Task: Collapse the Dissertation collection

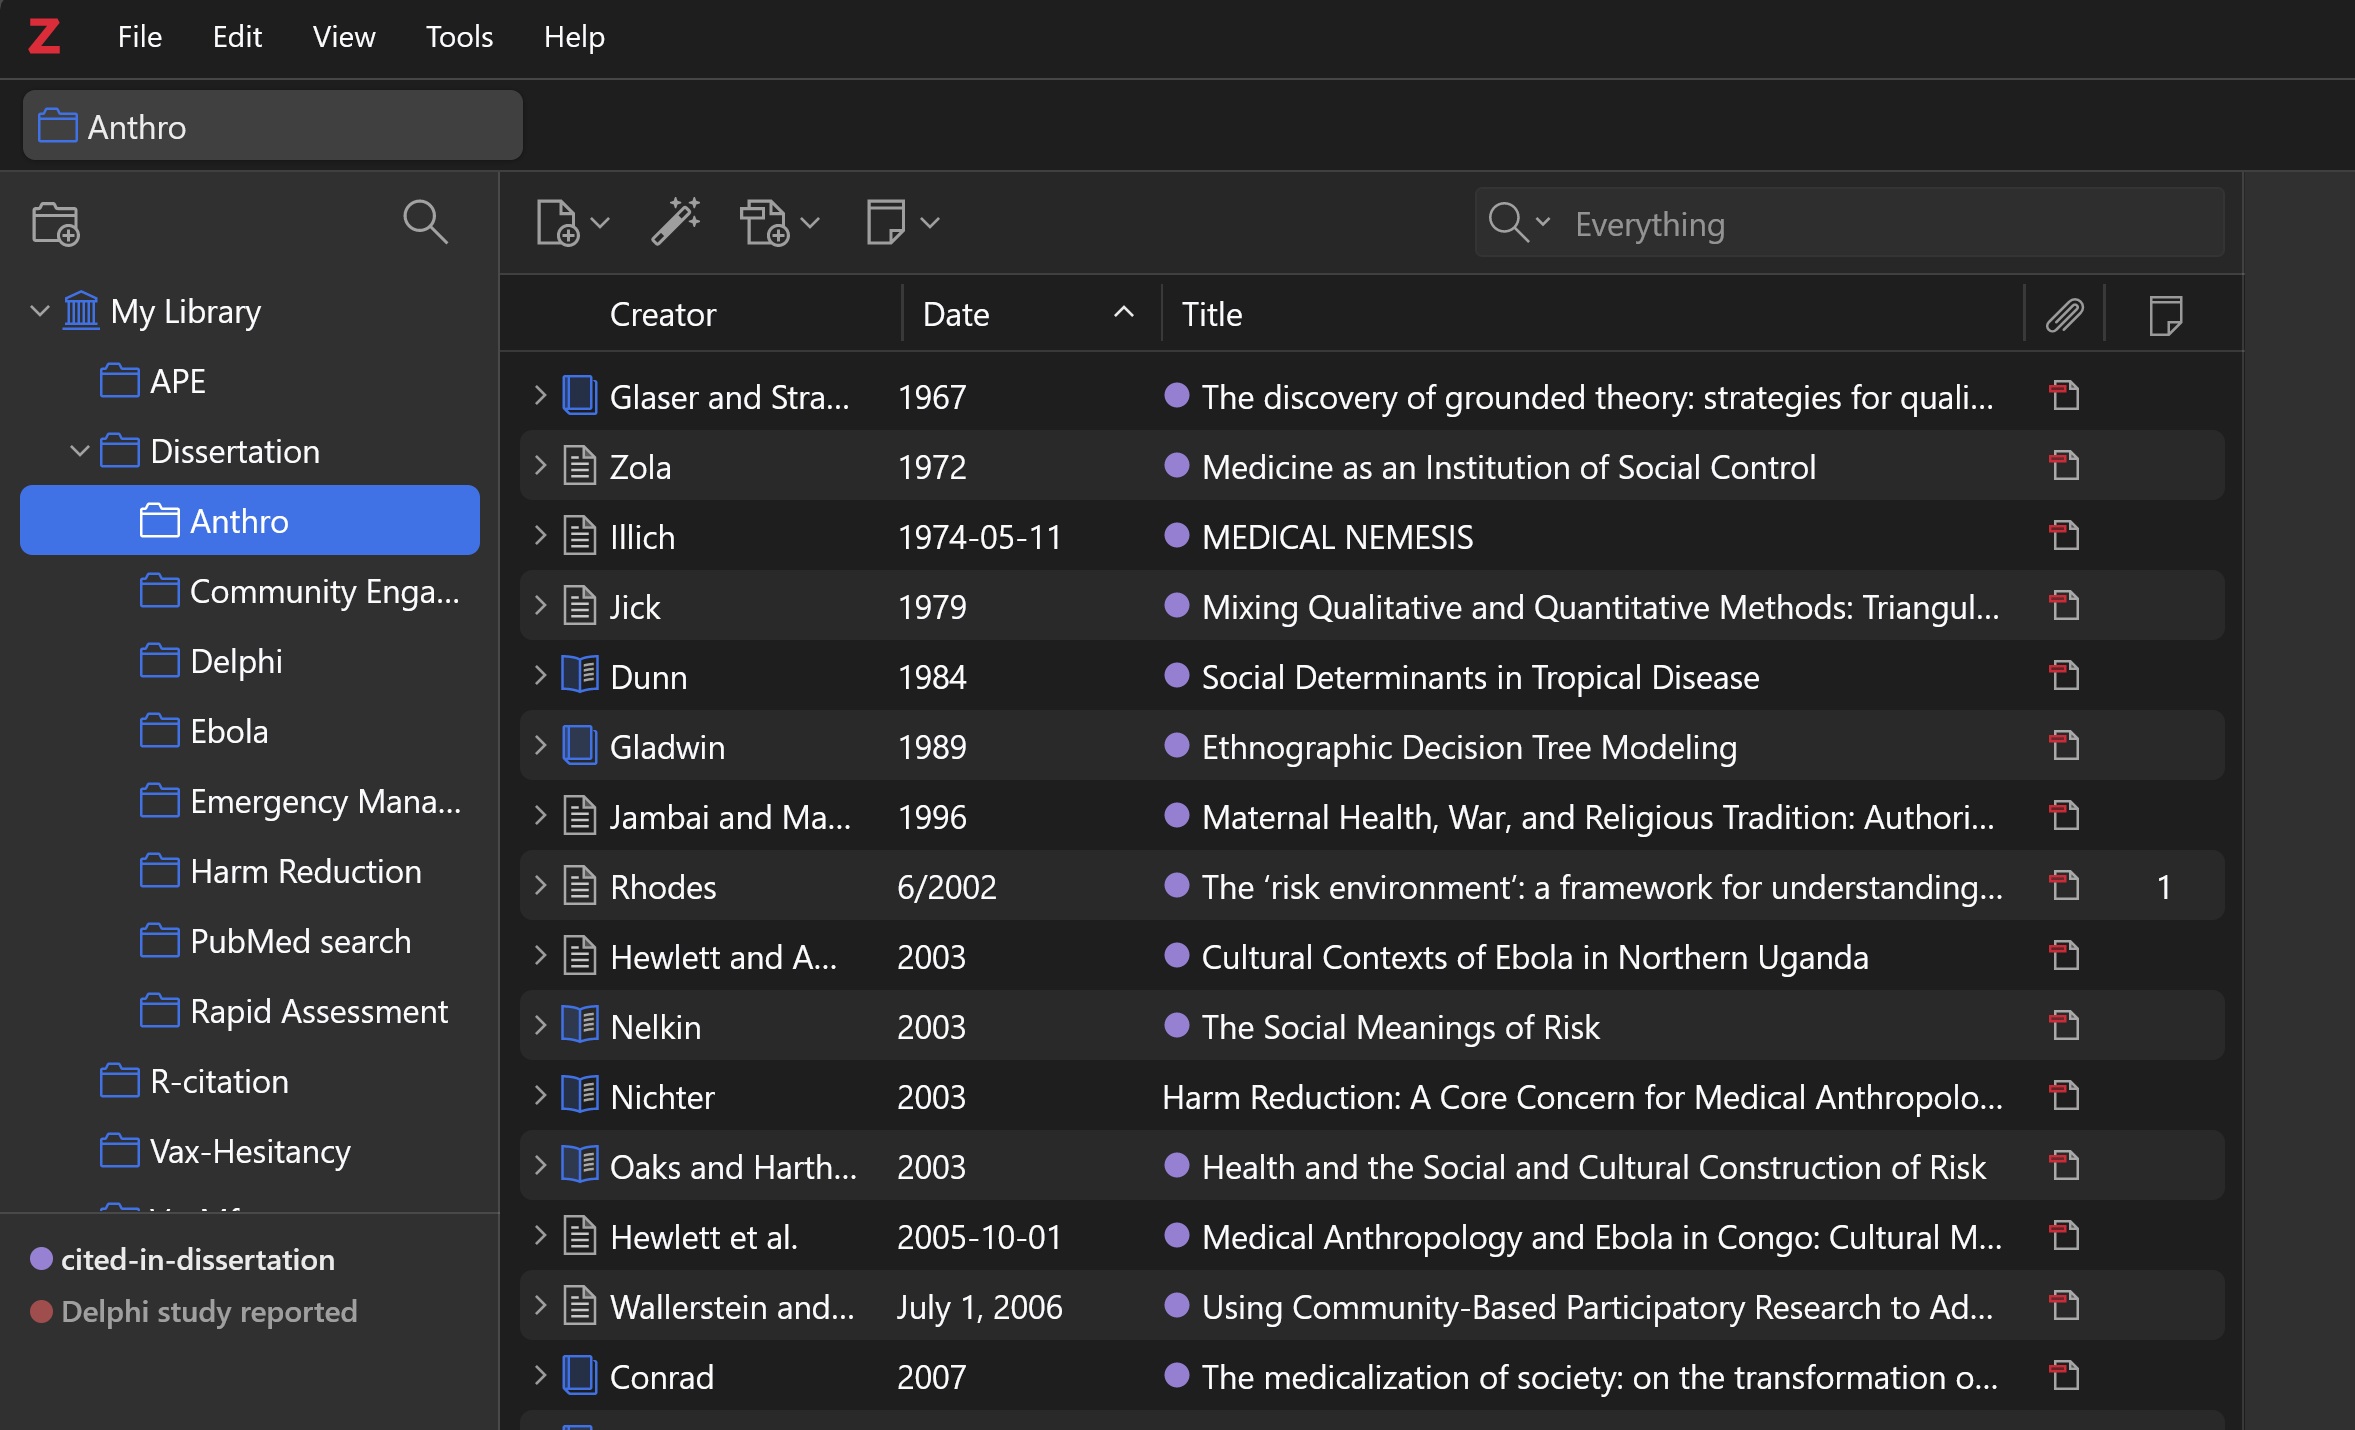Action: 80,451
